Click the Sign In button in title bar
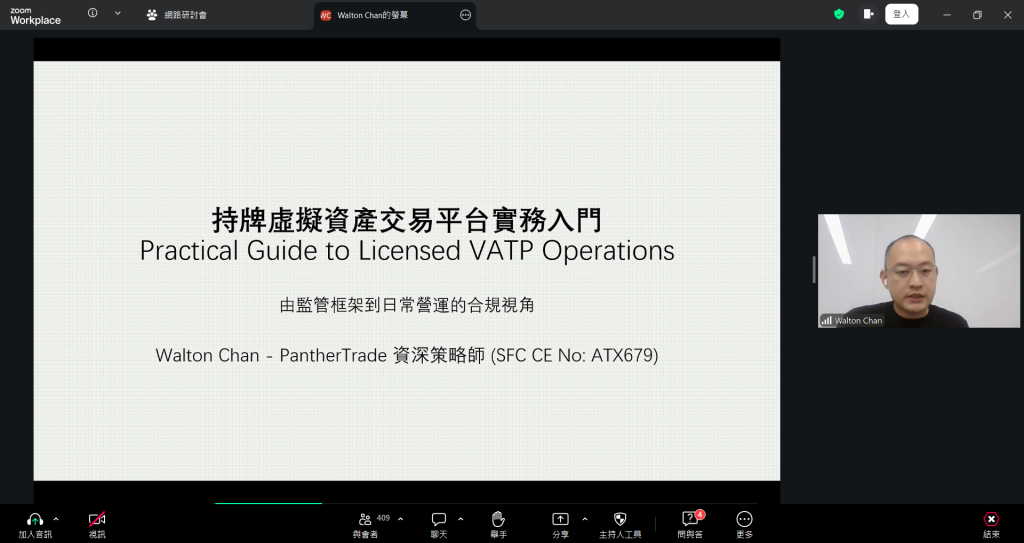 [x=901, y=14]
